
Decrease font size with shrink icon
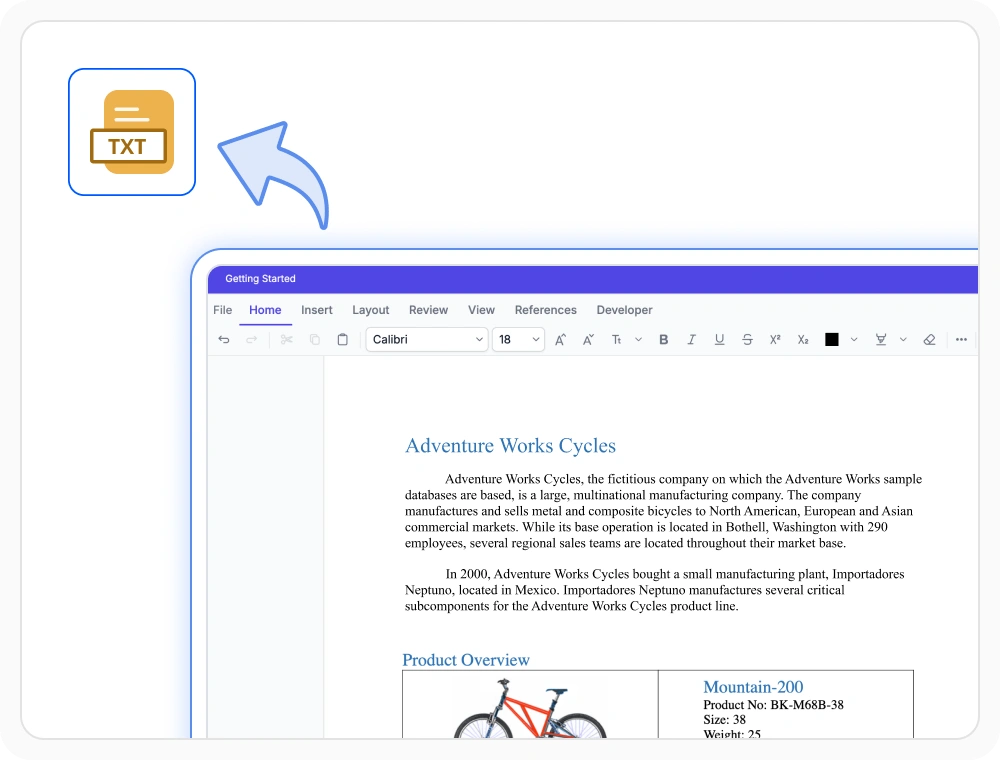coord(589,339)
